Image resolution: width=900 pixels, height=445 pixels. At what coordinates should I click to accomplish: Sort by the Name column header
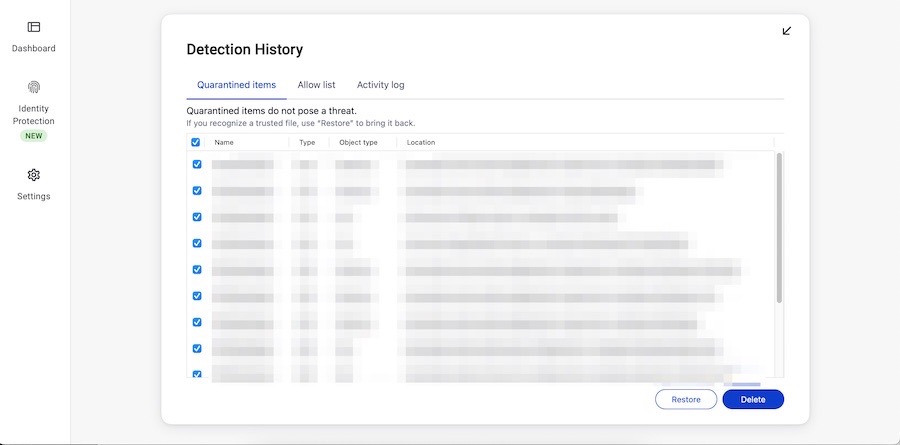(224, 142)
